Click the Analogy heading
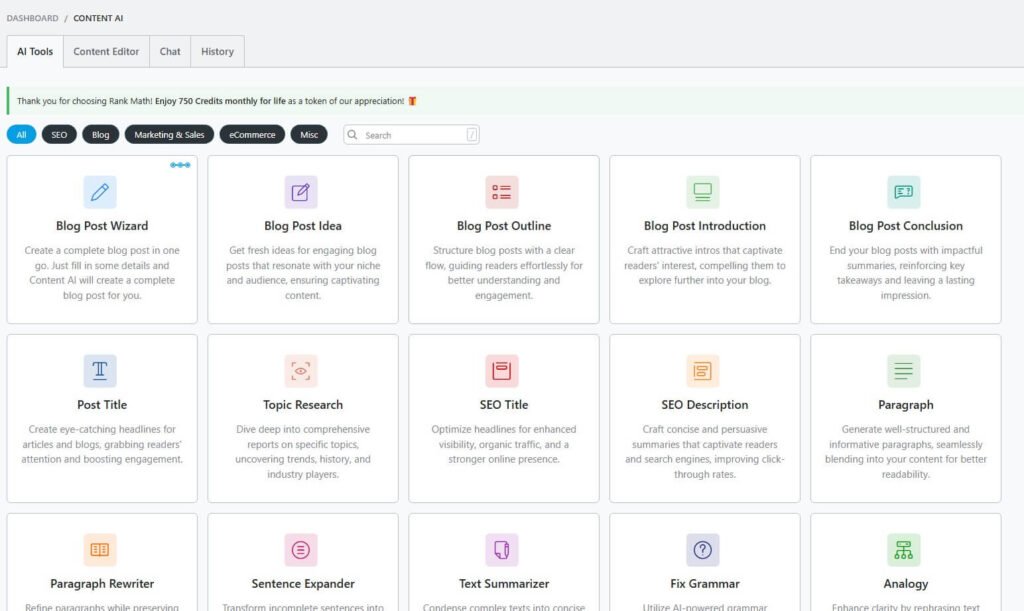The height and width of the screenshot is (611, 1024). click(906, 584)
